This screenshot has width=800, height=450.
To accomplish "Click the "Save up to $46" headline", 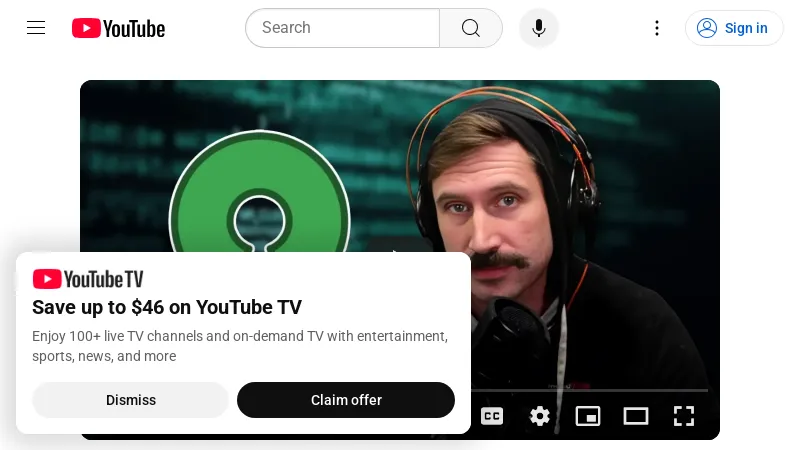I will pyautogui.click(x=167, y=307).
